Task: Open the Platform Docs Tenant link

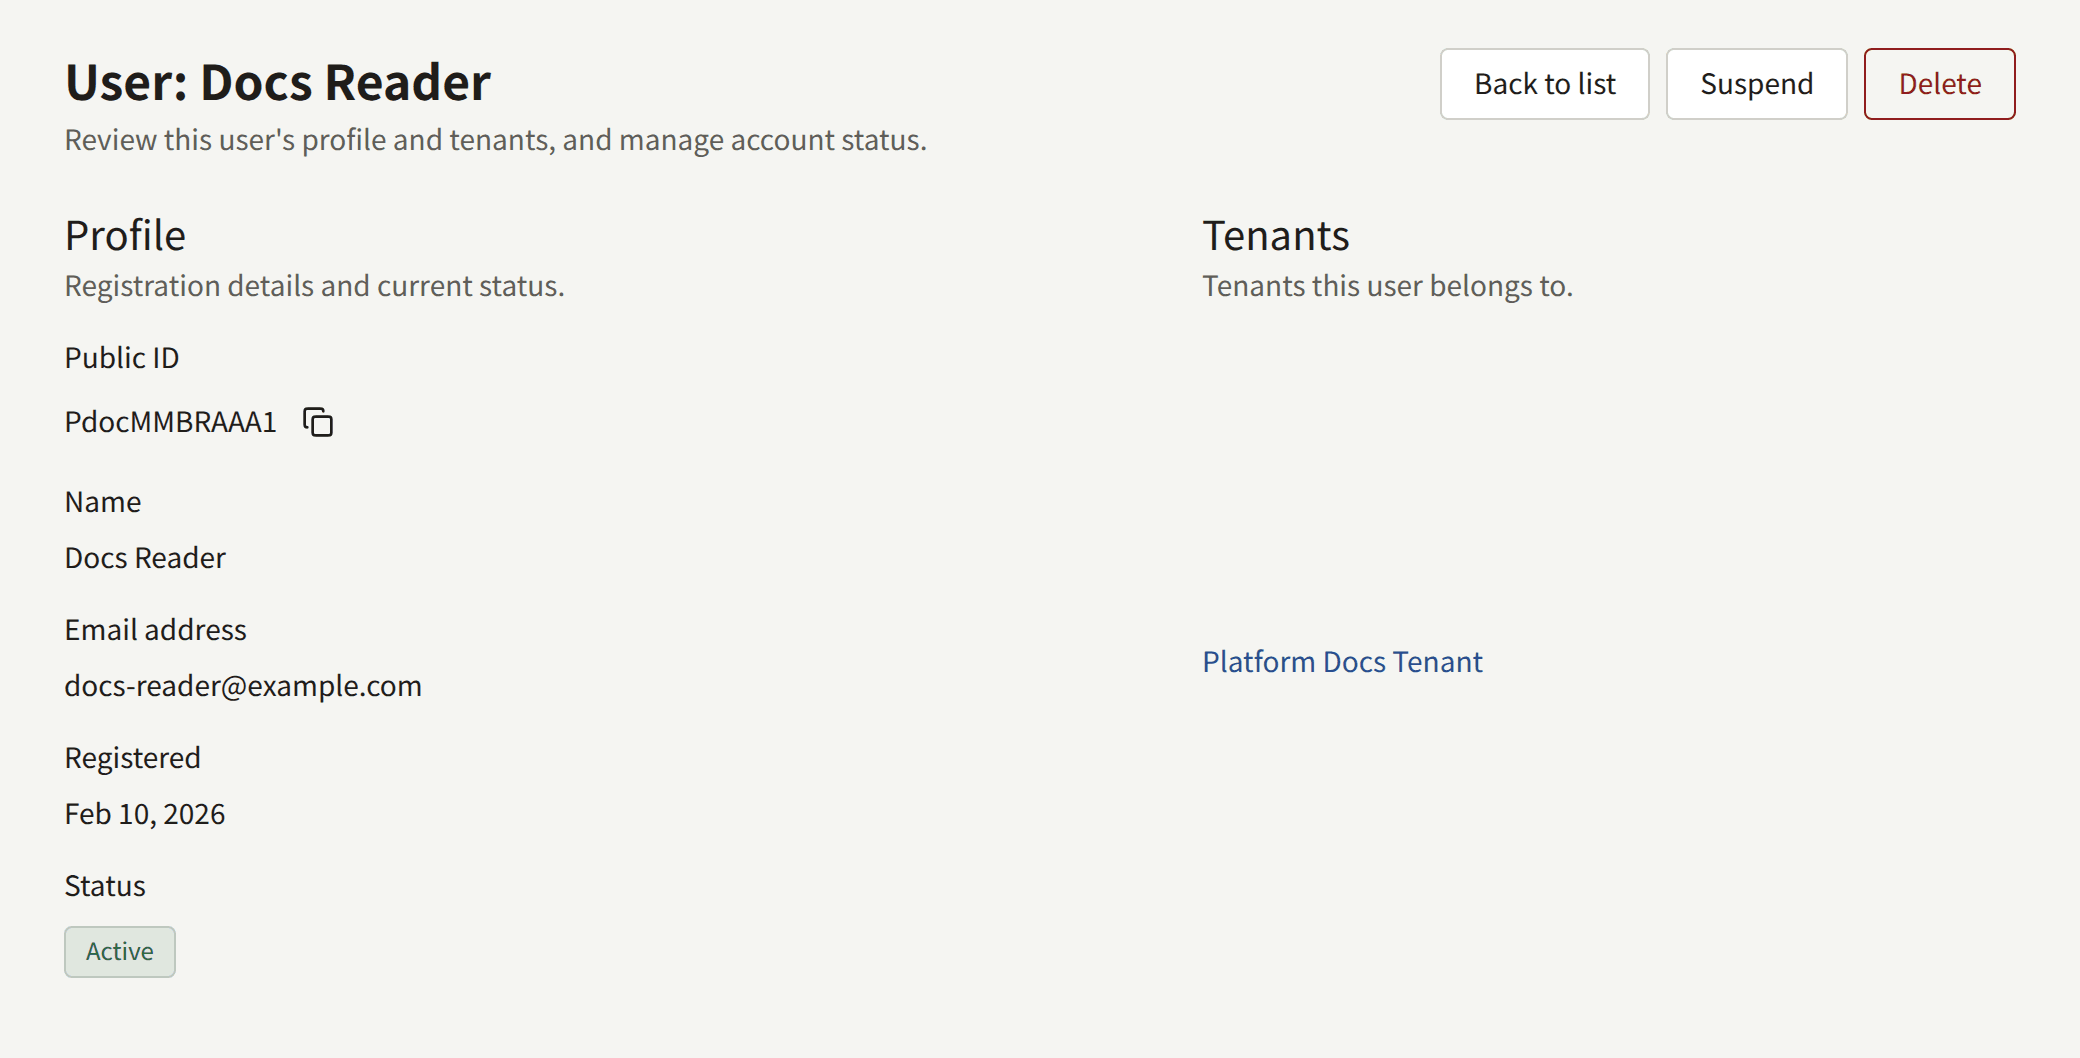Action: coord(1342,662)
